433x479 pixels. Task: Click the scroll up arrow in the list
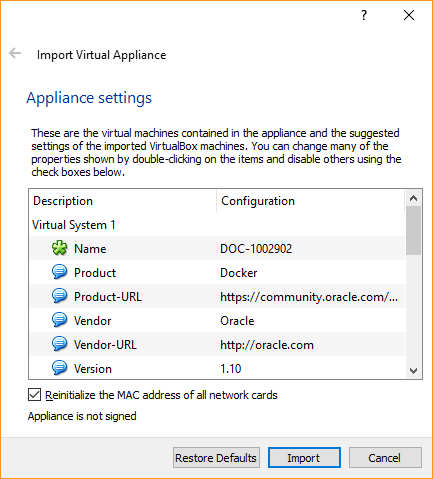[x=414, y=198]
